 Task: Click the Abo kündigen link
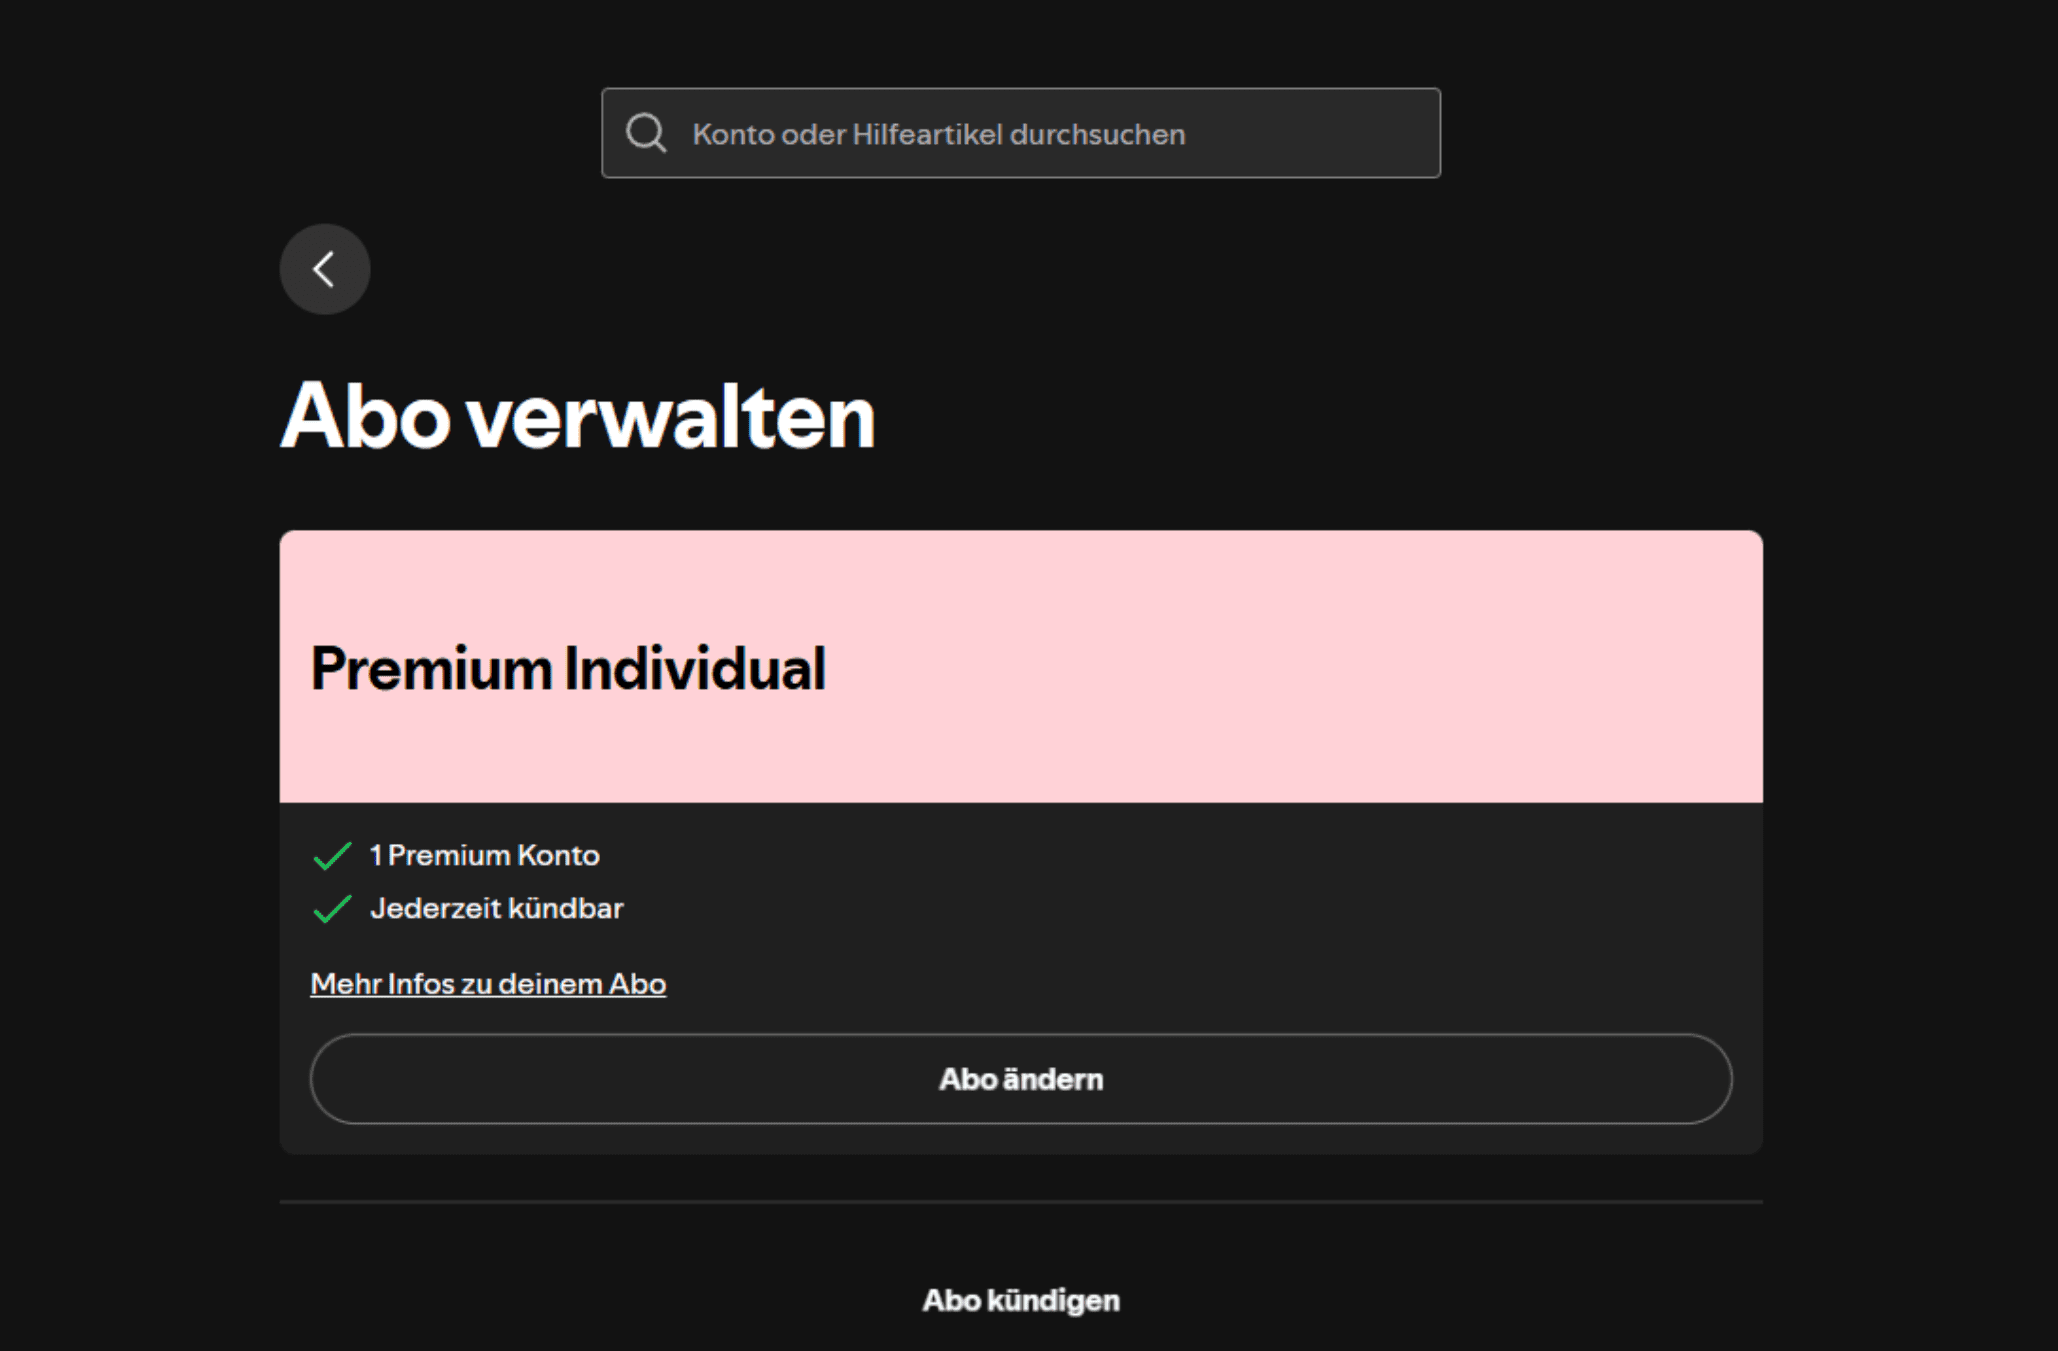coord(1022,1300)
